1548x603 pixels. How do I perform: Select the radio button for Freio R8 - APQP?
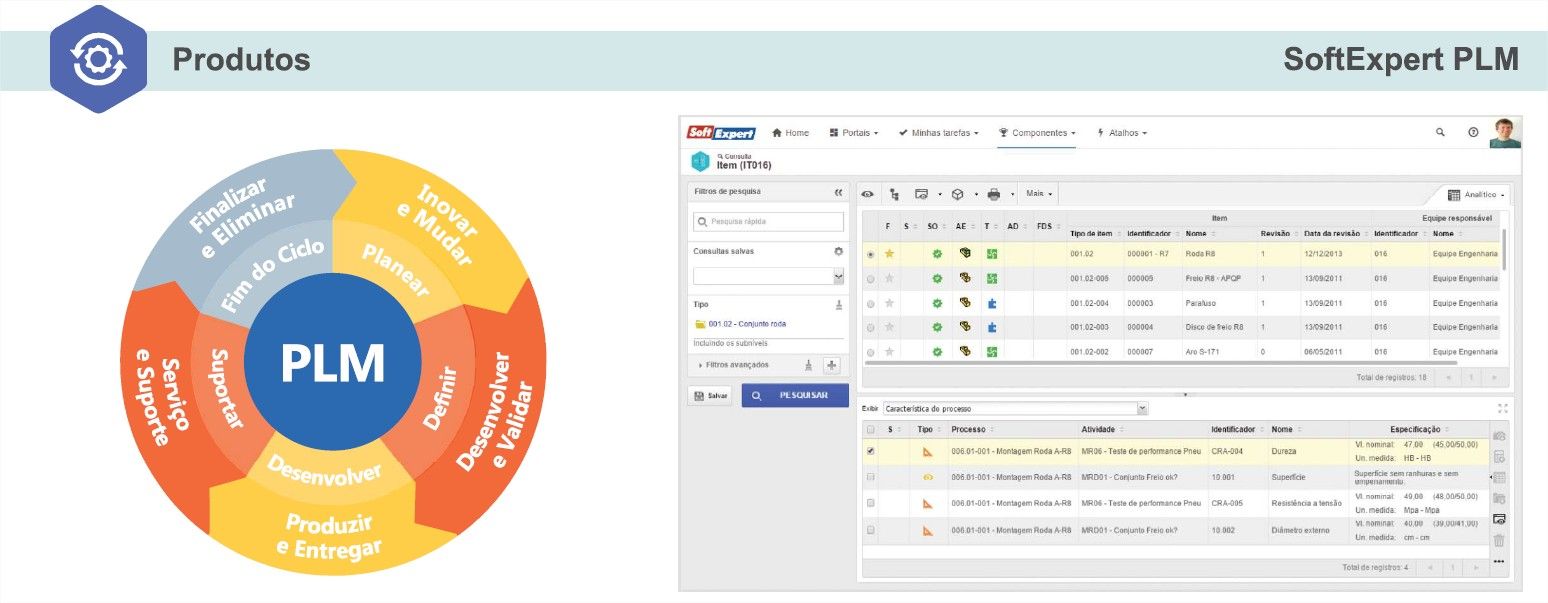tap(870, 279)
